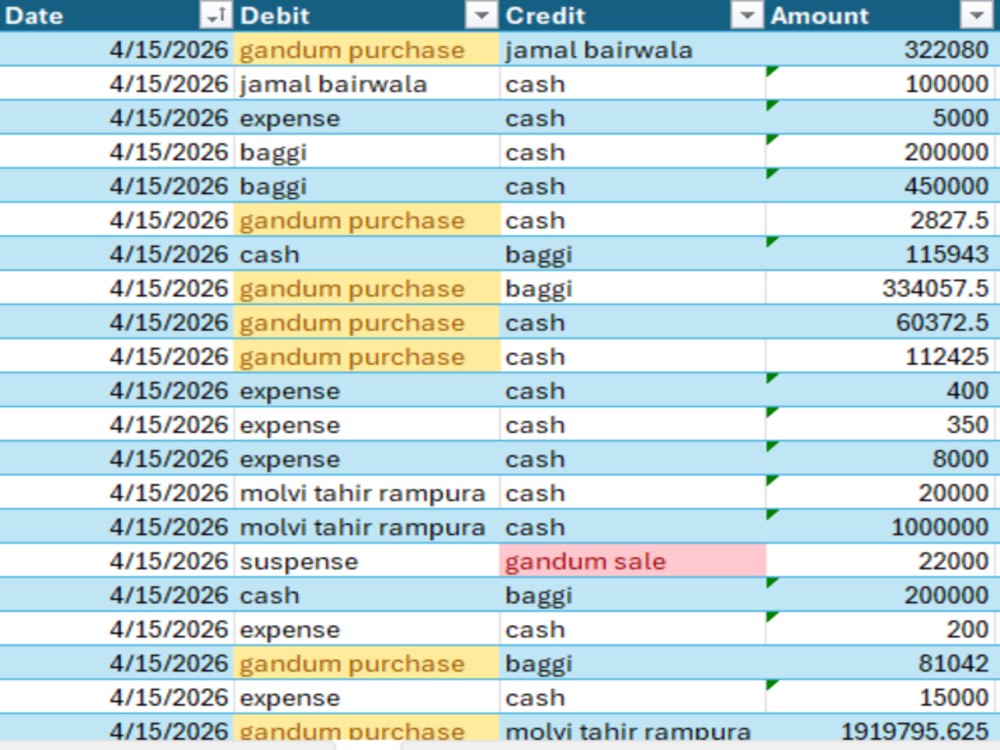Open the Date column filter dropdown
The height and width of the screenshot is (750, 1000).
(x=215, y=15)
